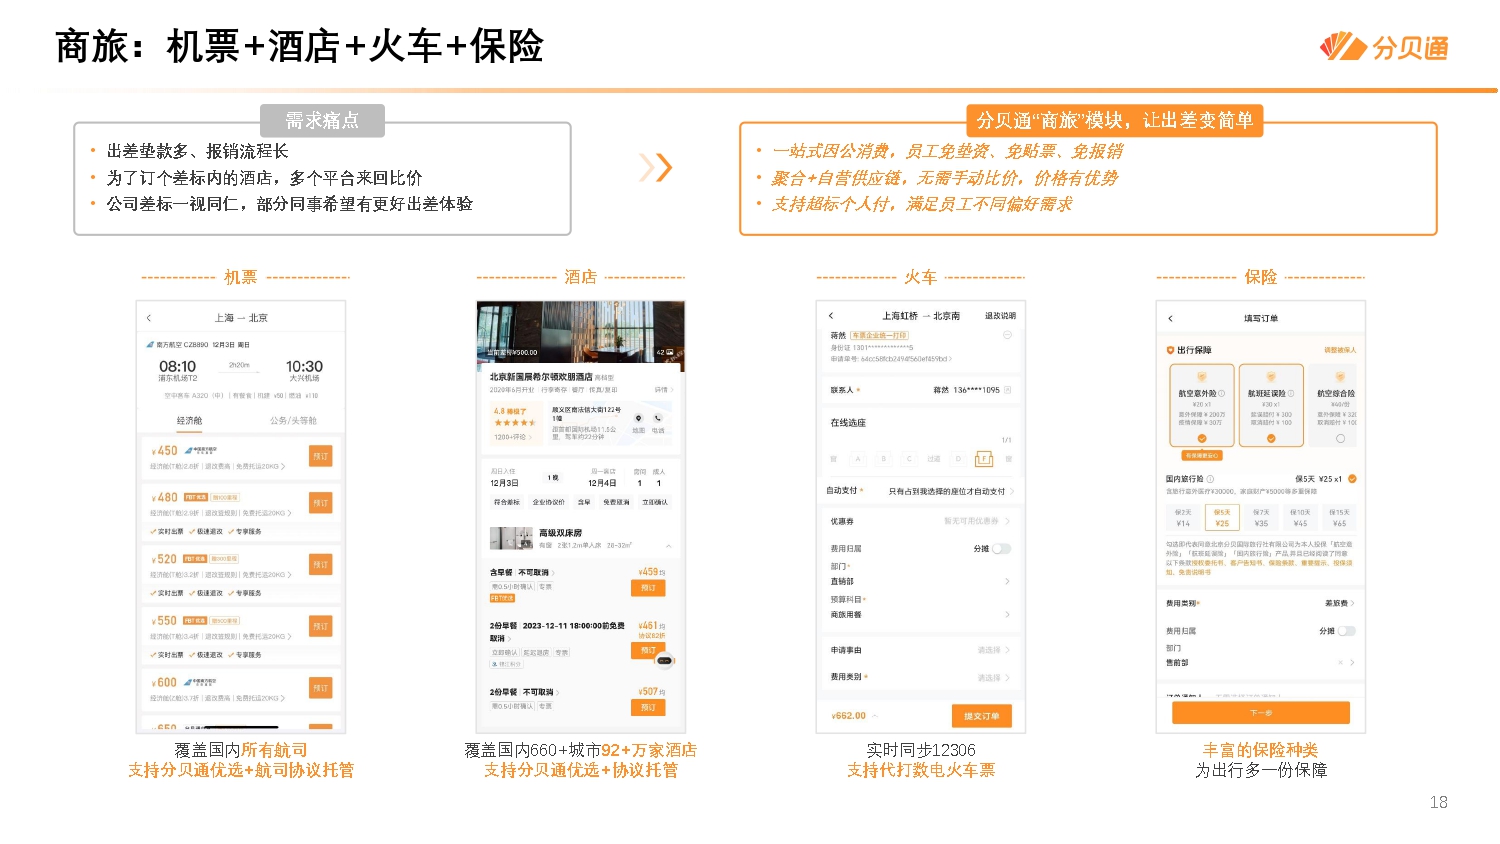Click the back arrow on the train order page
Image resolution: width=1500 pixels, height=844 pixels.
pos(831,316)
